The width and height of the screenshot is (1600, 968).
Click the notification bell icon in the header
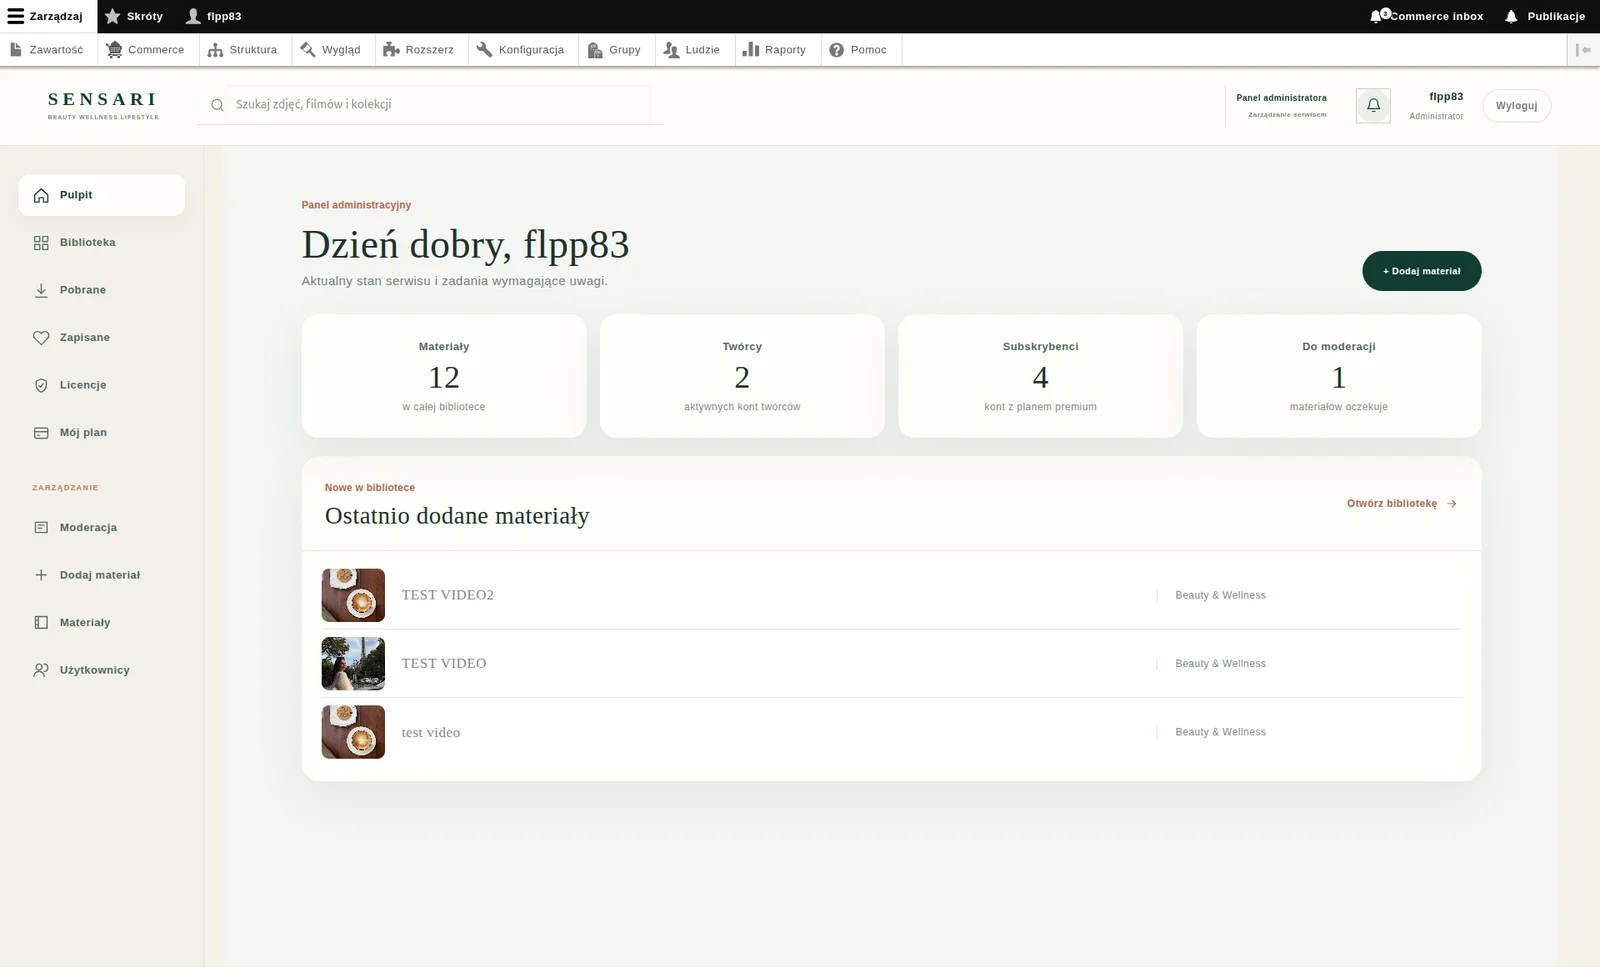point(1373,106)
